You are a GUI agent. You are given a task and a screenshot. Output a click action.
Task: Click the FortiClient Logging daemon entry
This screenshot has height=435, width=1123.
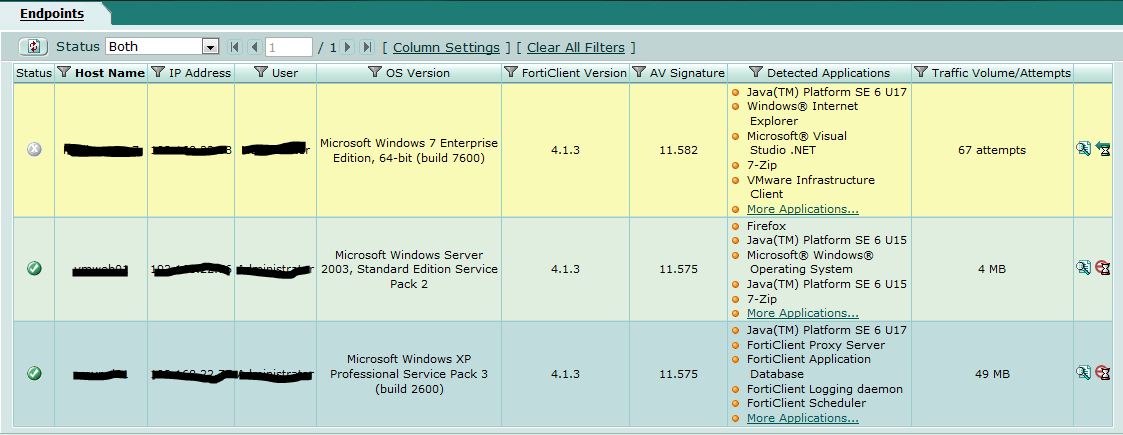click(x=824, y=389)
